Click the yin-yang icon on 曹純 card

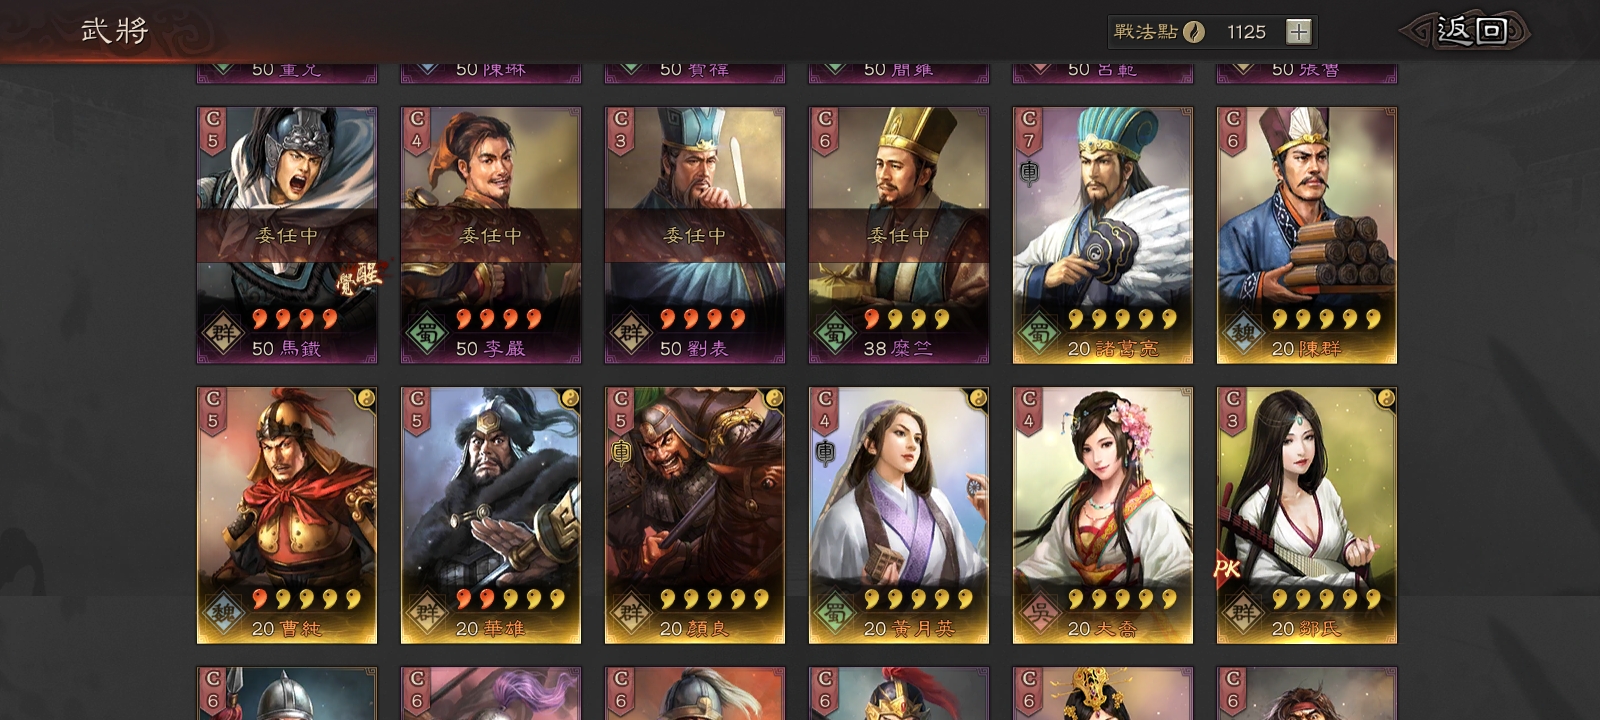pyautogui.click(x=366, y=397)
